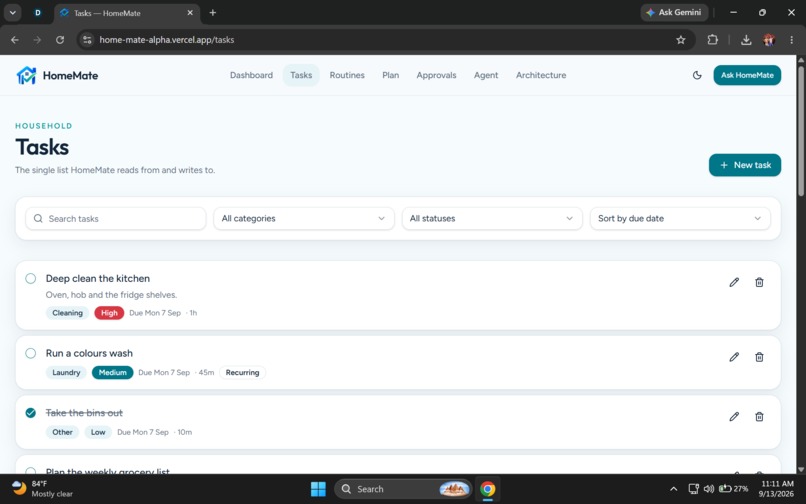Image resolution: width=806 pixels, height=504 pixels.
Task: Open a new browser tab
Action: (x=213, y=13)
